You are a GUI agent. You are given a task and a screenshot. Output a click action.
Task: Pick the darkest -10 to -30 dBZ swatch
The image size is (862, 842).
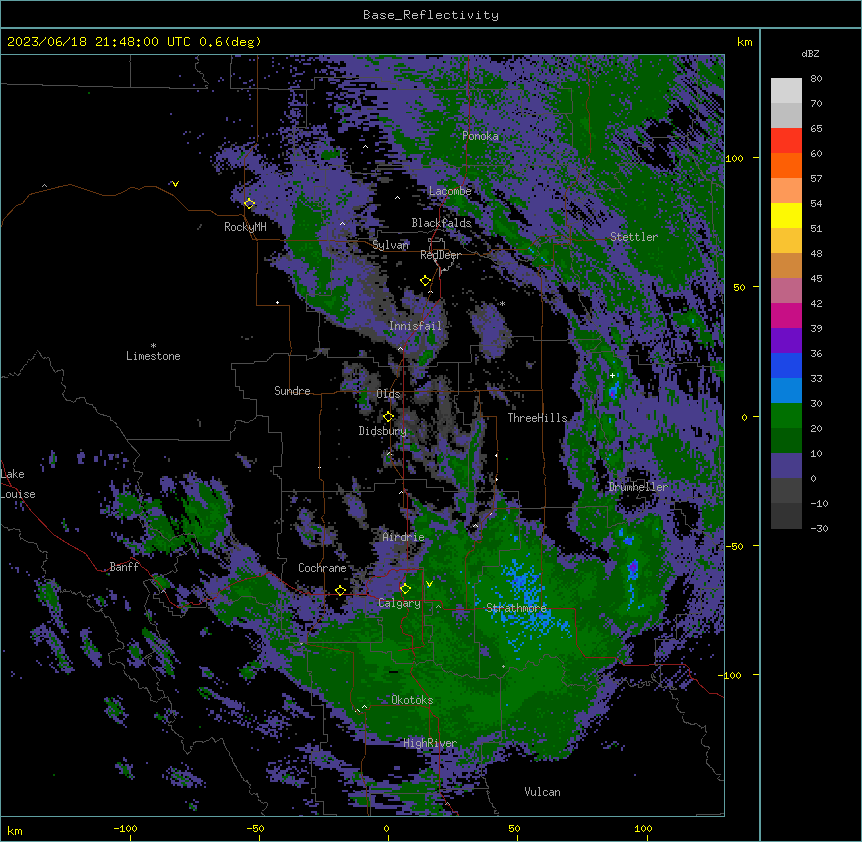[786, 516]
